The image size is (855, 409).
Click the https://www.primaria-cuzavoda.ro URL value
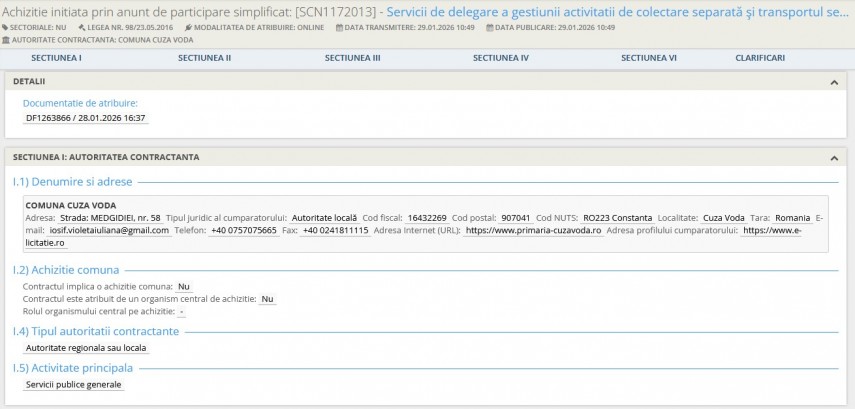coord(533,230)
